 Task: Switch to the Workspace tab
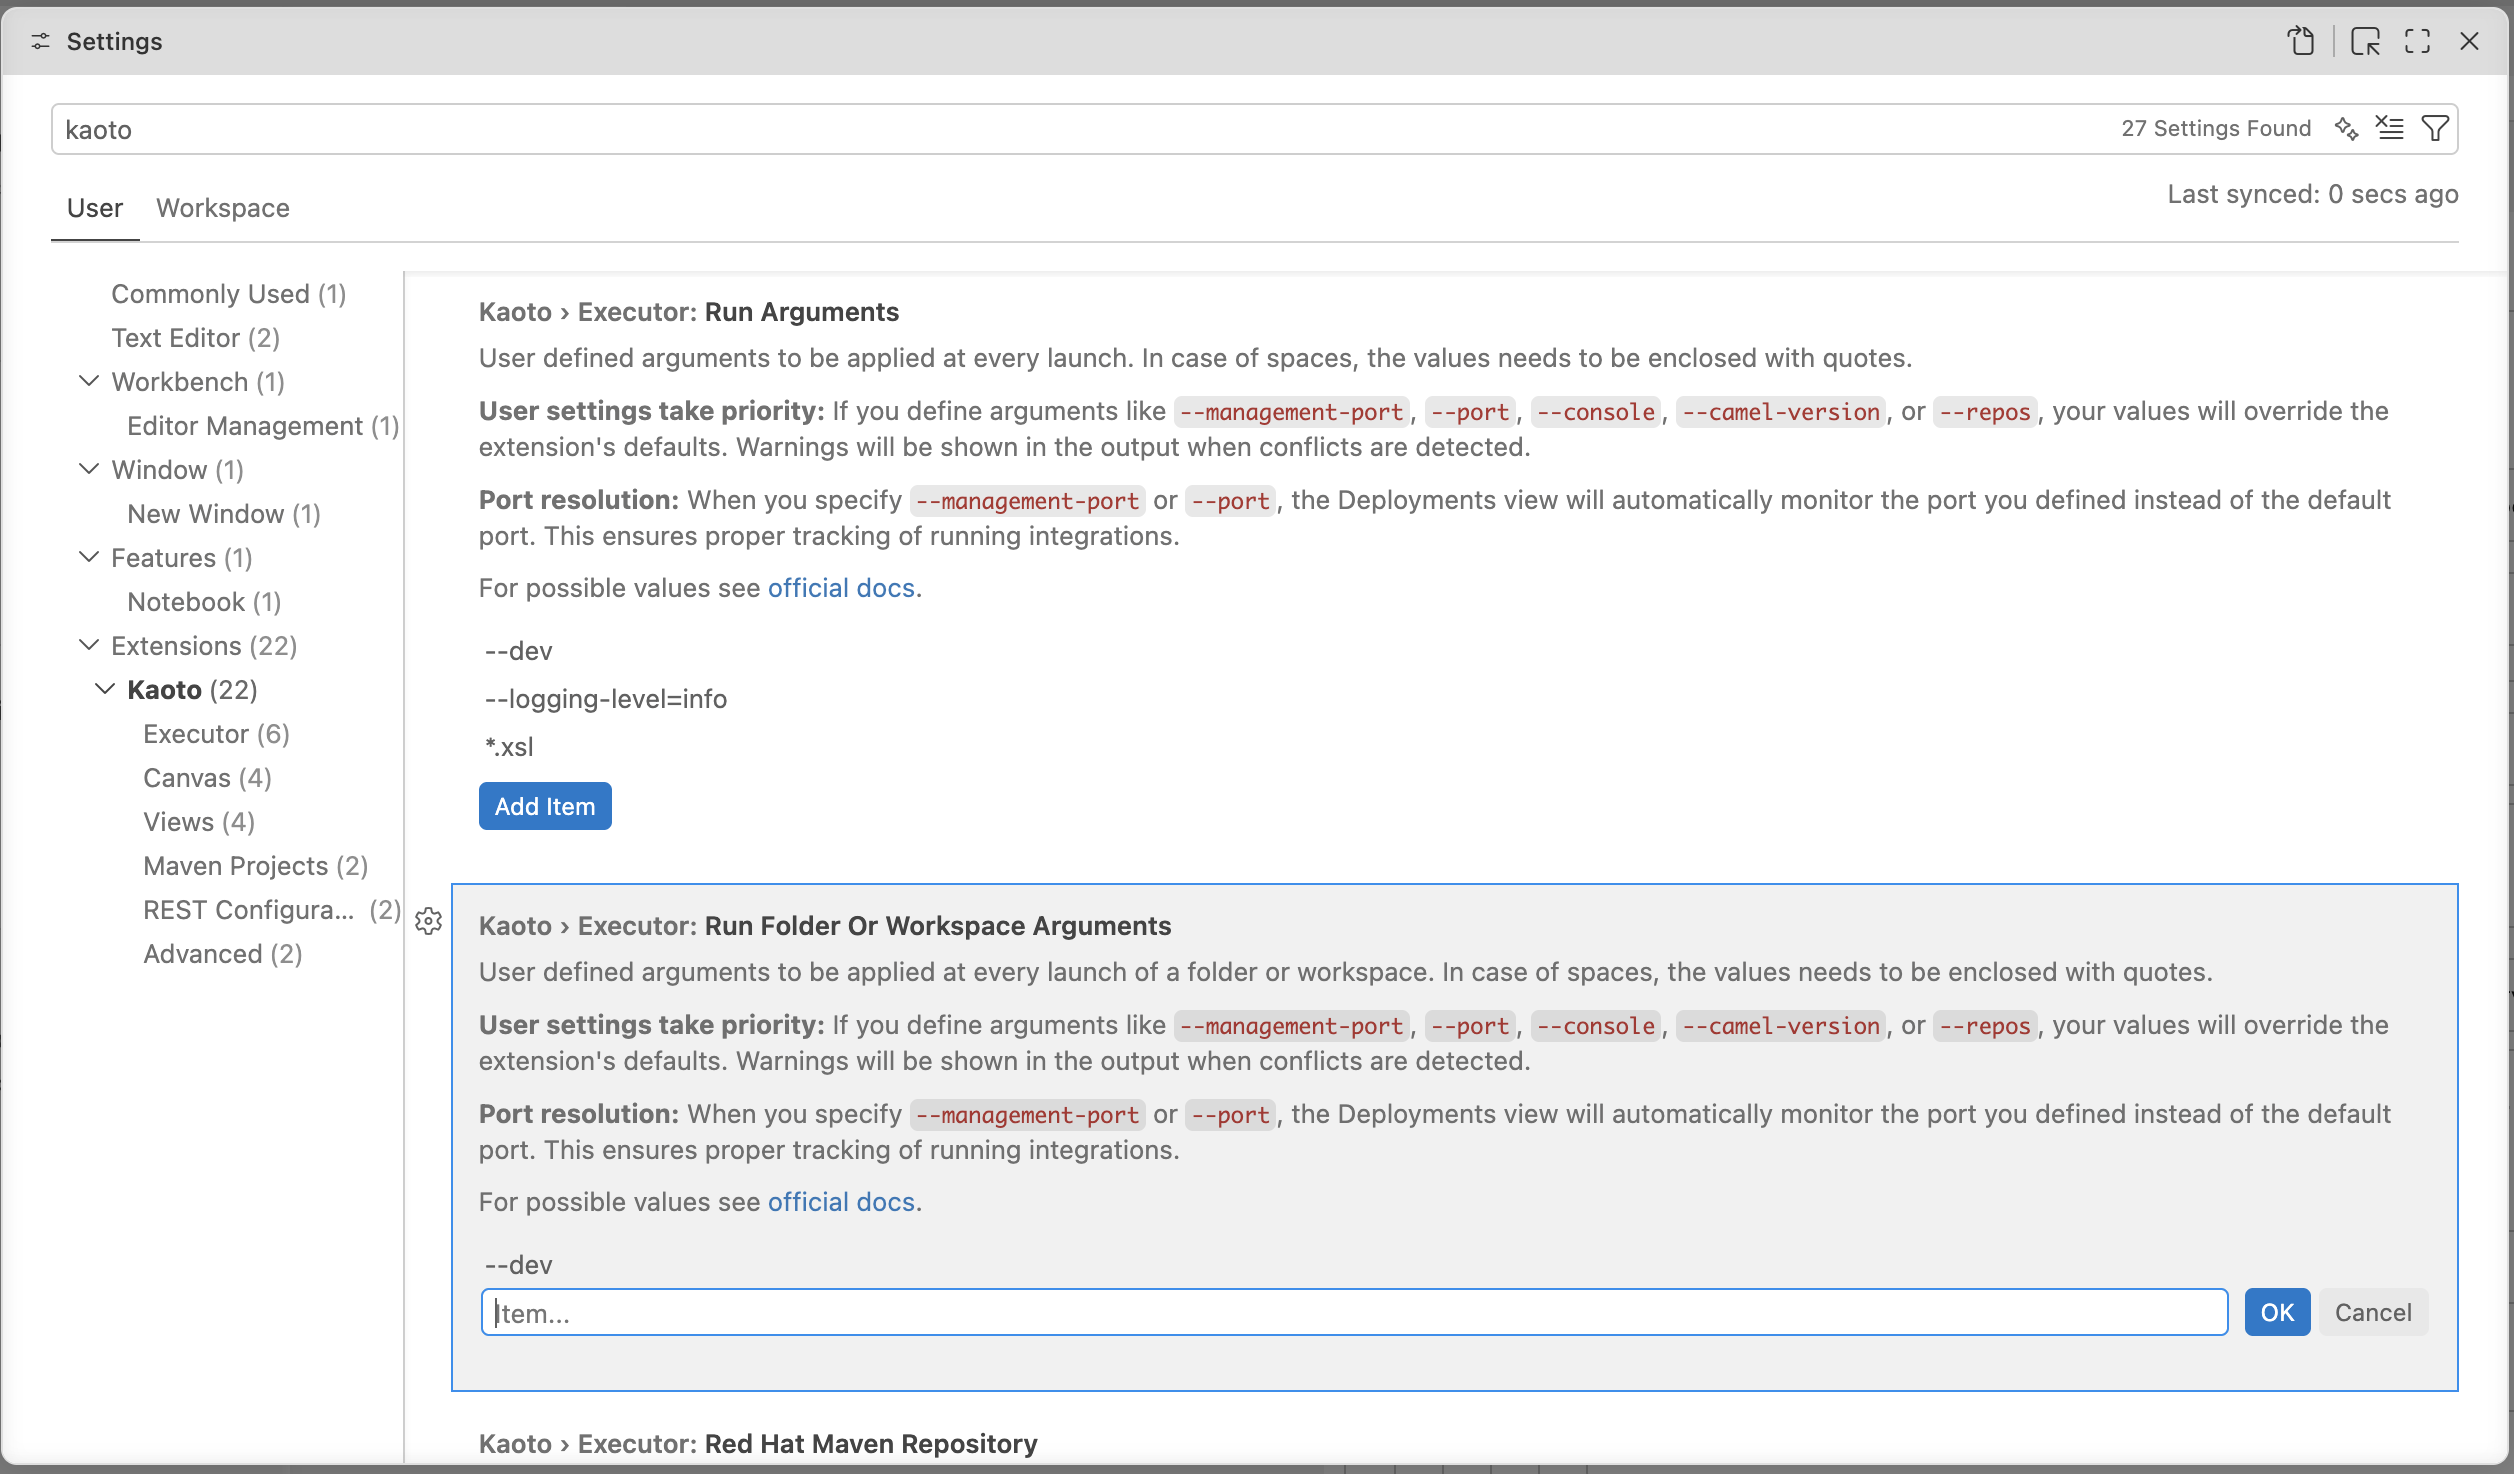(223, 208)
